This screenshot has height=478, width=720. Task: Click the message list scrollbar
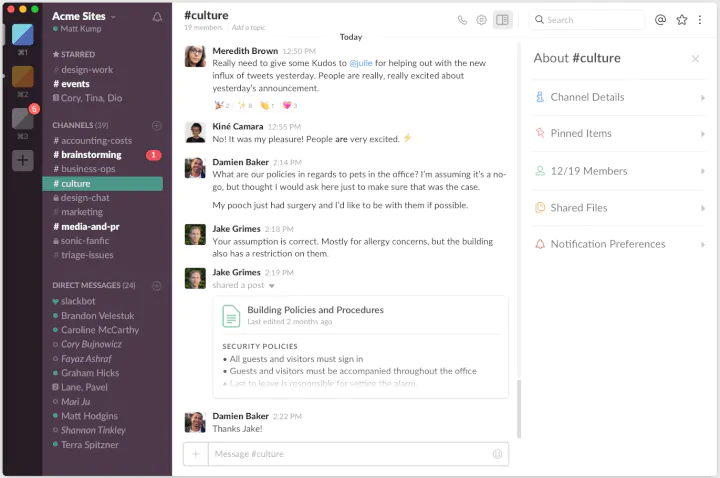click(x=519, y=409)
